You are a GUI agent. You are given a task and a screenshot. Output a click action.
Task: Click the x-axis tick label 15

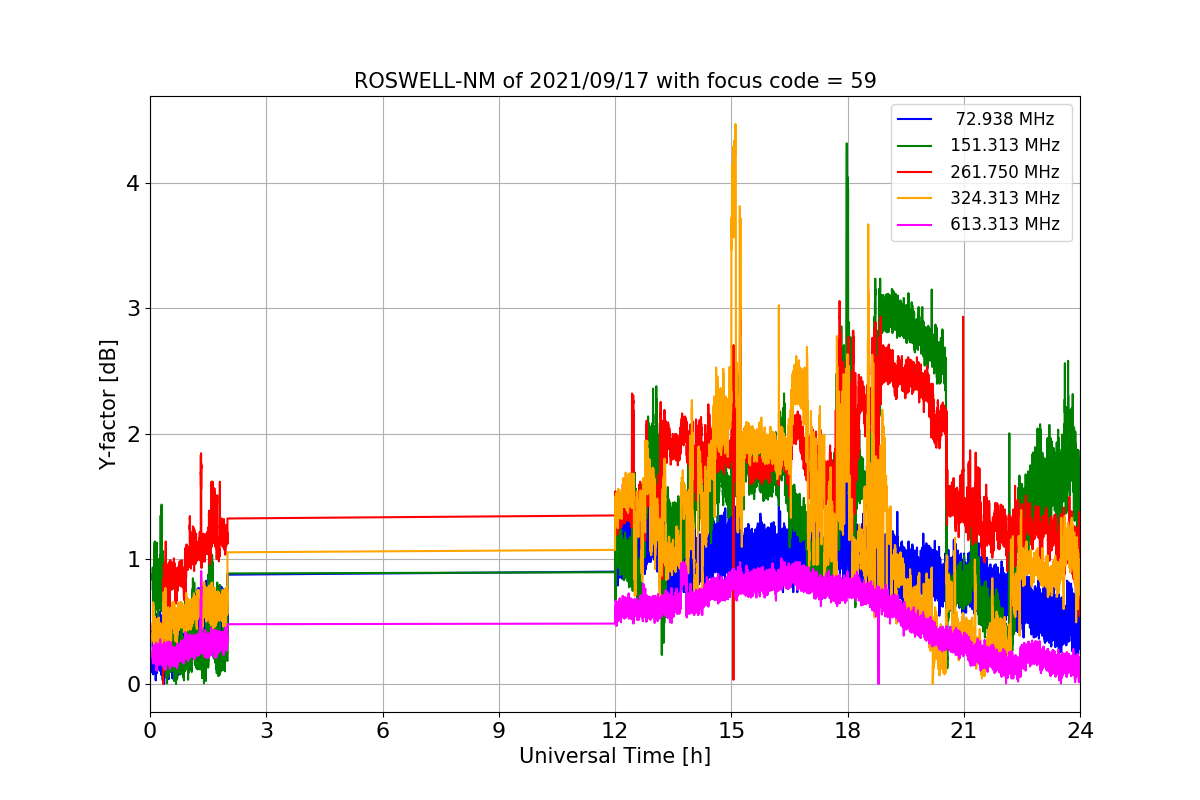[x=731, y=731]
